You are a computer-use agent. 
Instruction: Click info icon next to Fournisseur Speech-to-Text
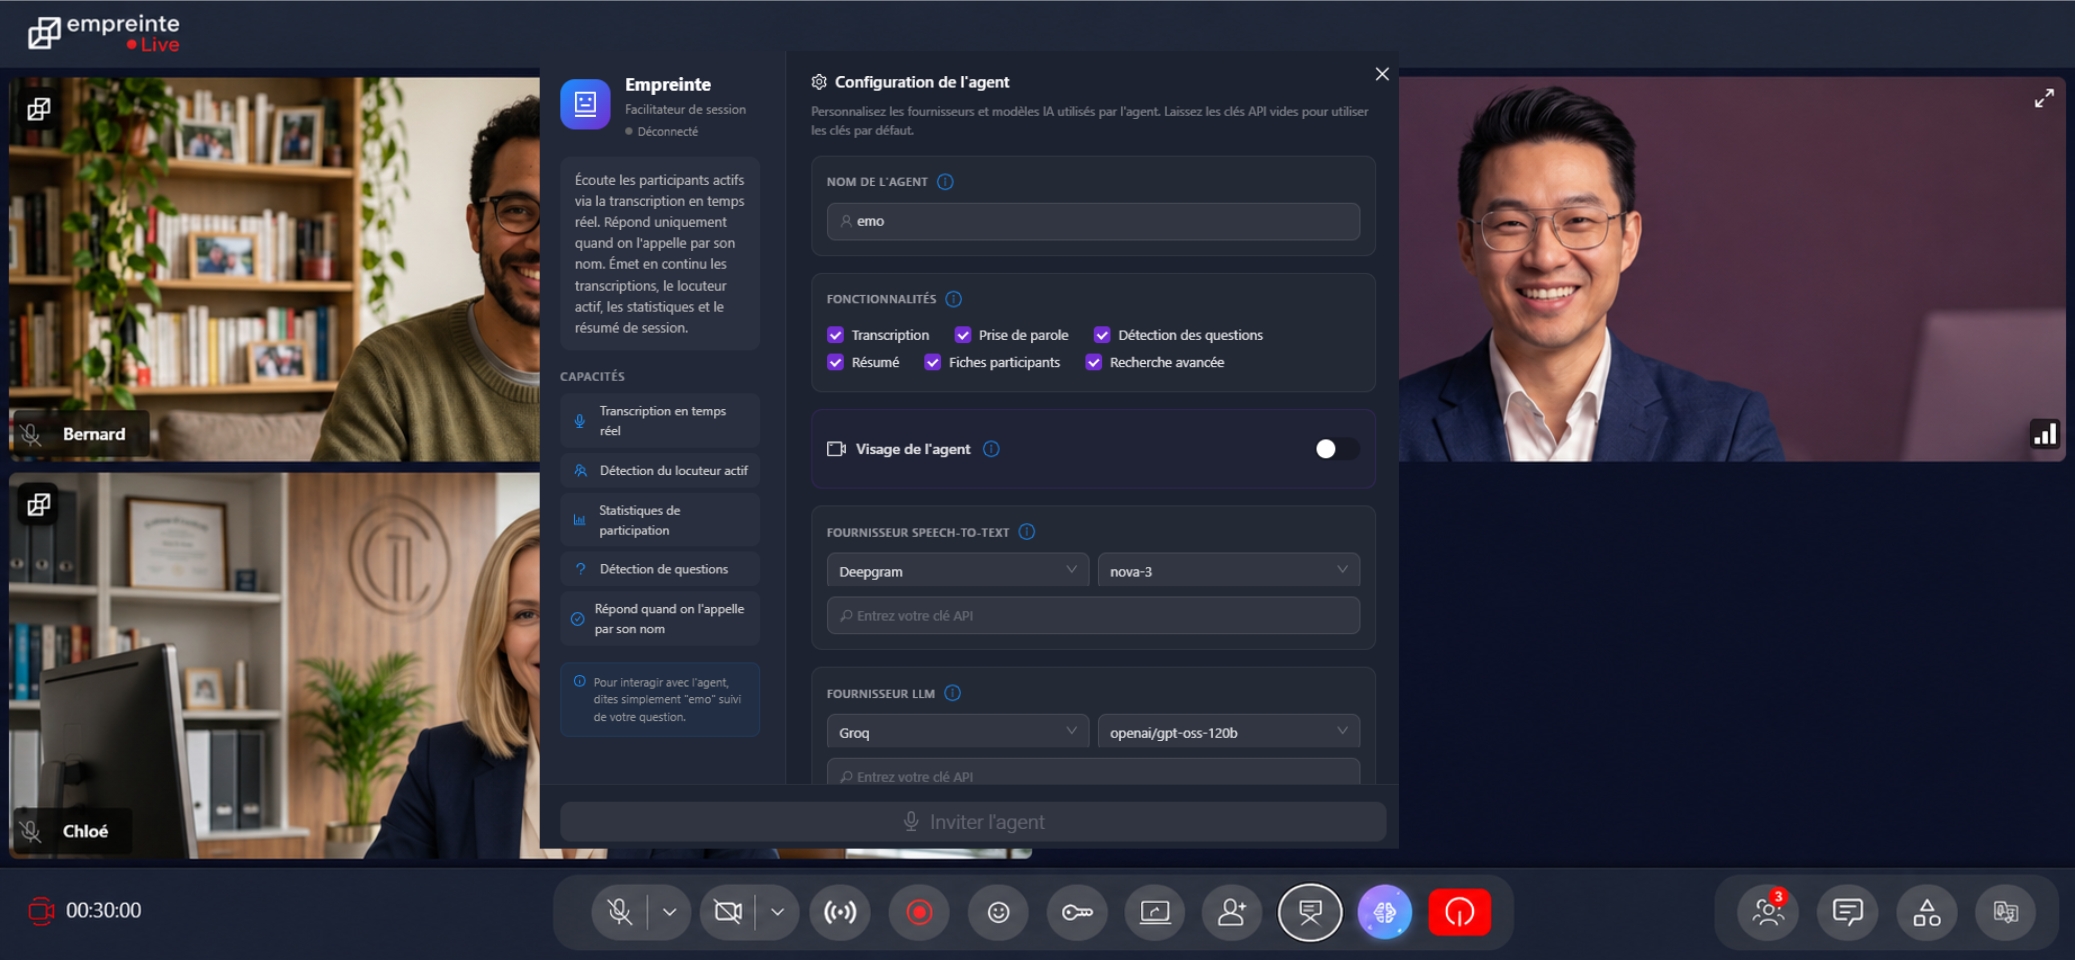point(1027,532)
